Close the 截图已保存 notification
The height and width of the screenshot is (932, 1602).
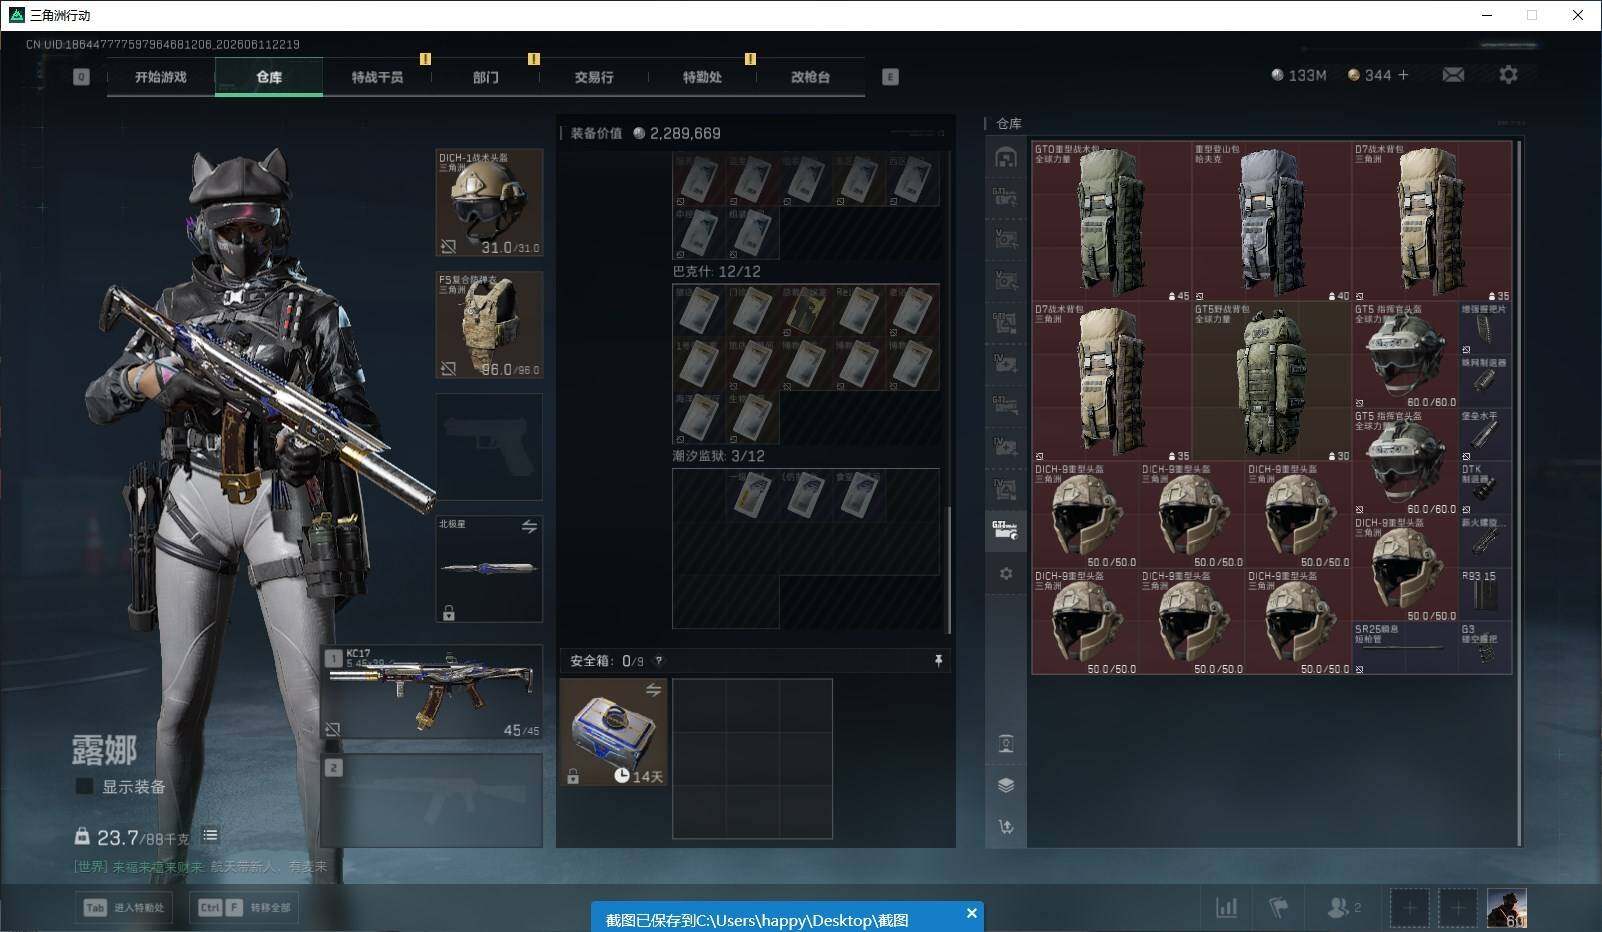point(971,913)
